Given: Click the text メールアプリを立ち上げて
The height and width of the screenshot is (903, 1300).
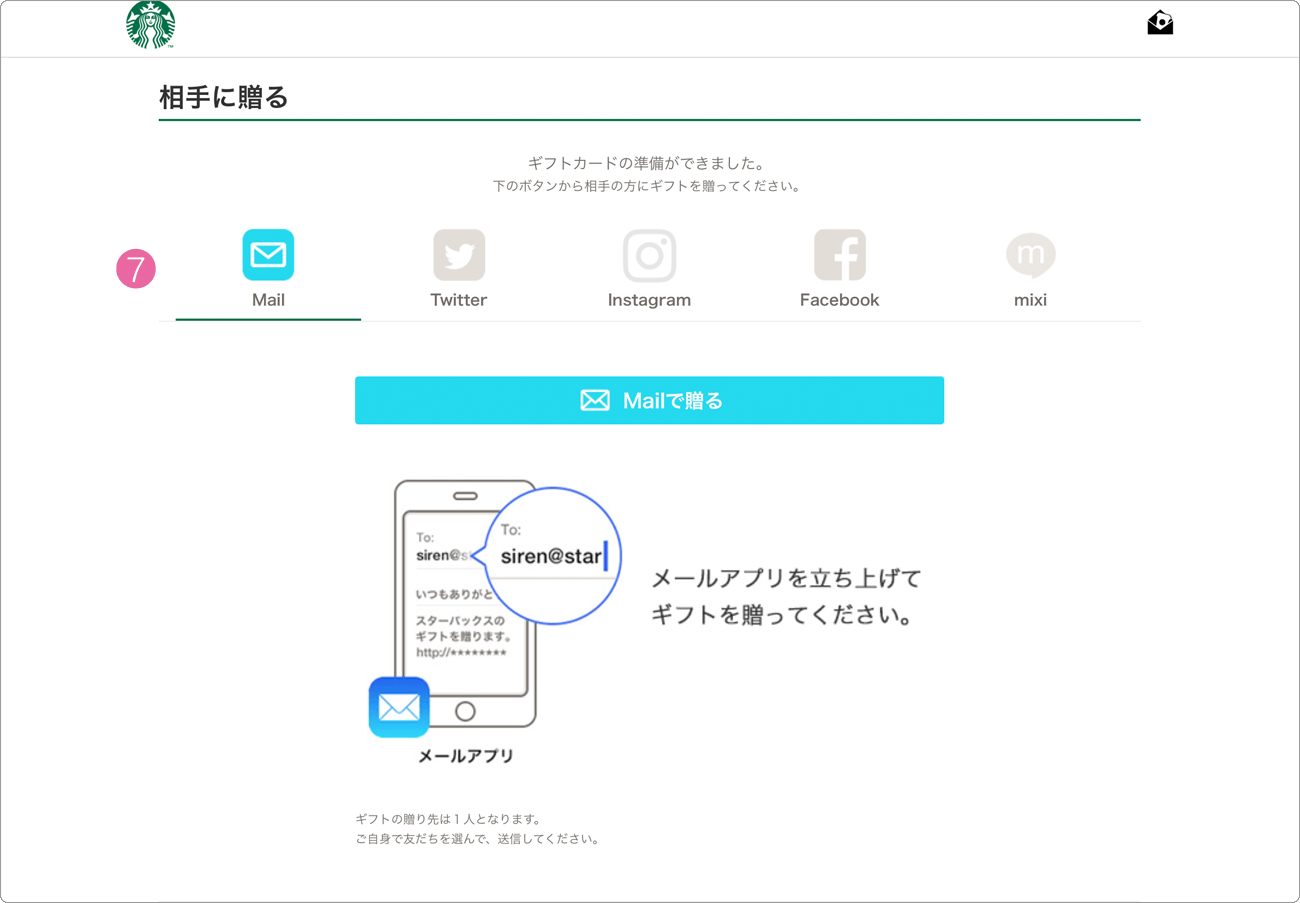Looking at the screenshot, I should pos(786,579).
